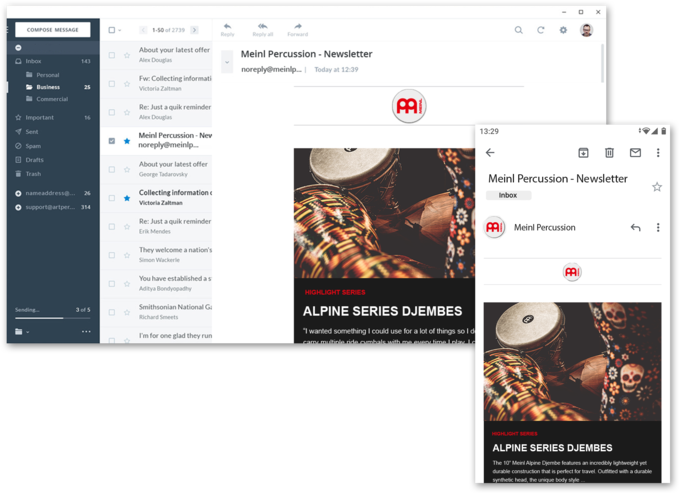This screenshot has width=680, height=494.
Task: Open the select-all checkbox dropdown arrow
Action: pyautogui.click(x=120, y=30)
